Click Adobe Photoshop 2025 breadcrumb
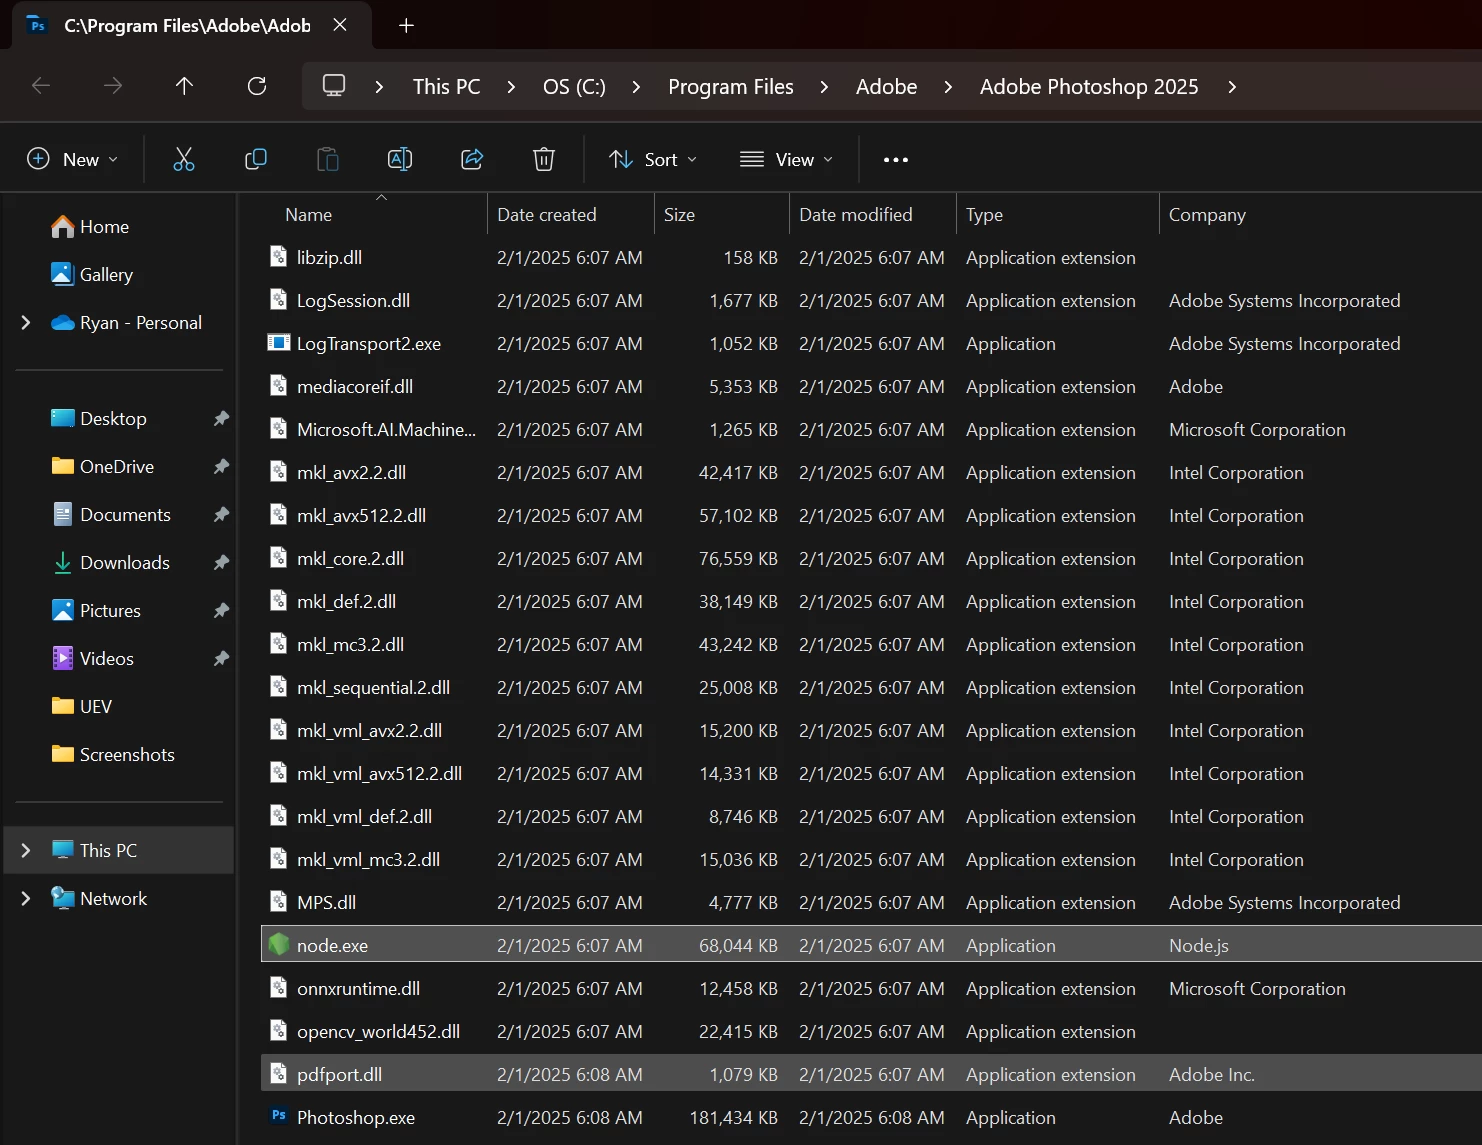The height and width of the screenshot is (1145, 1482). click(1089, 87)
